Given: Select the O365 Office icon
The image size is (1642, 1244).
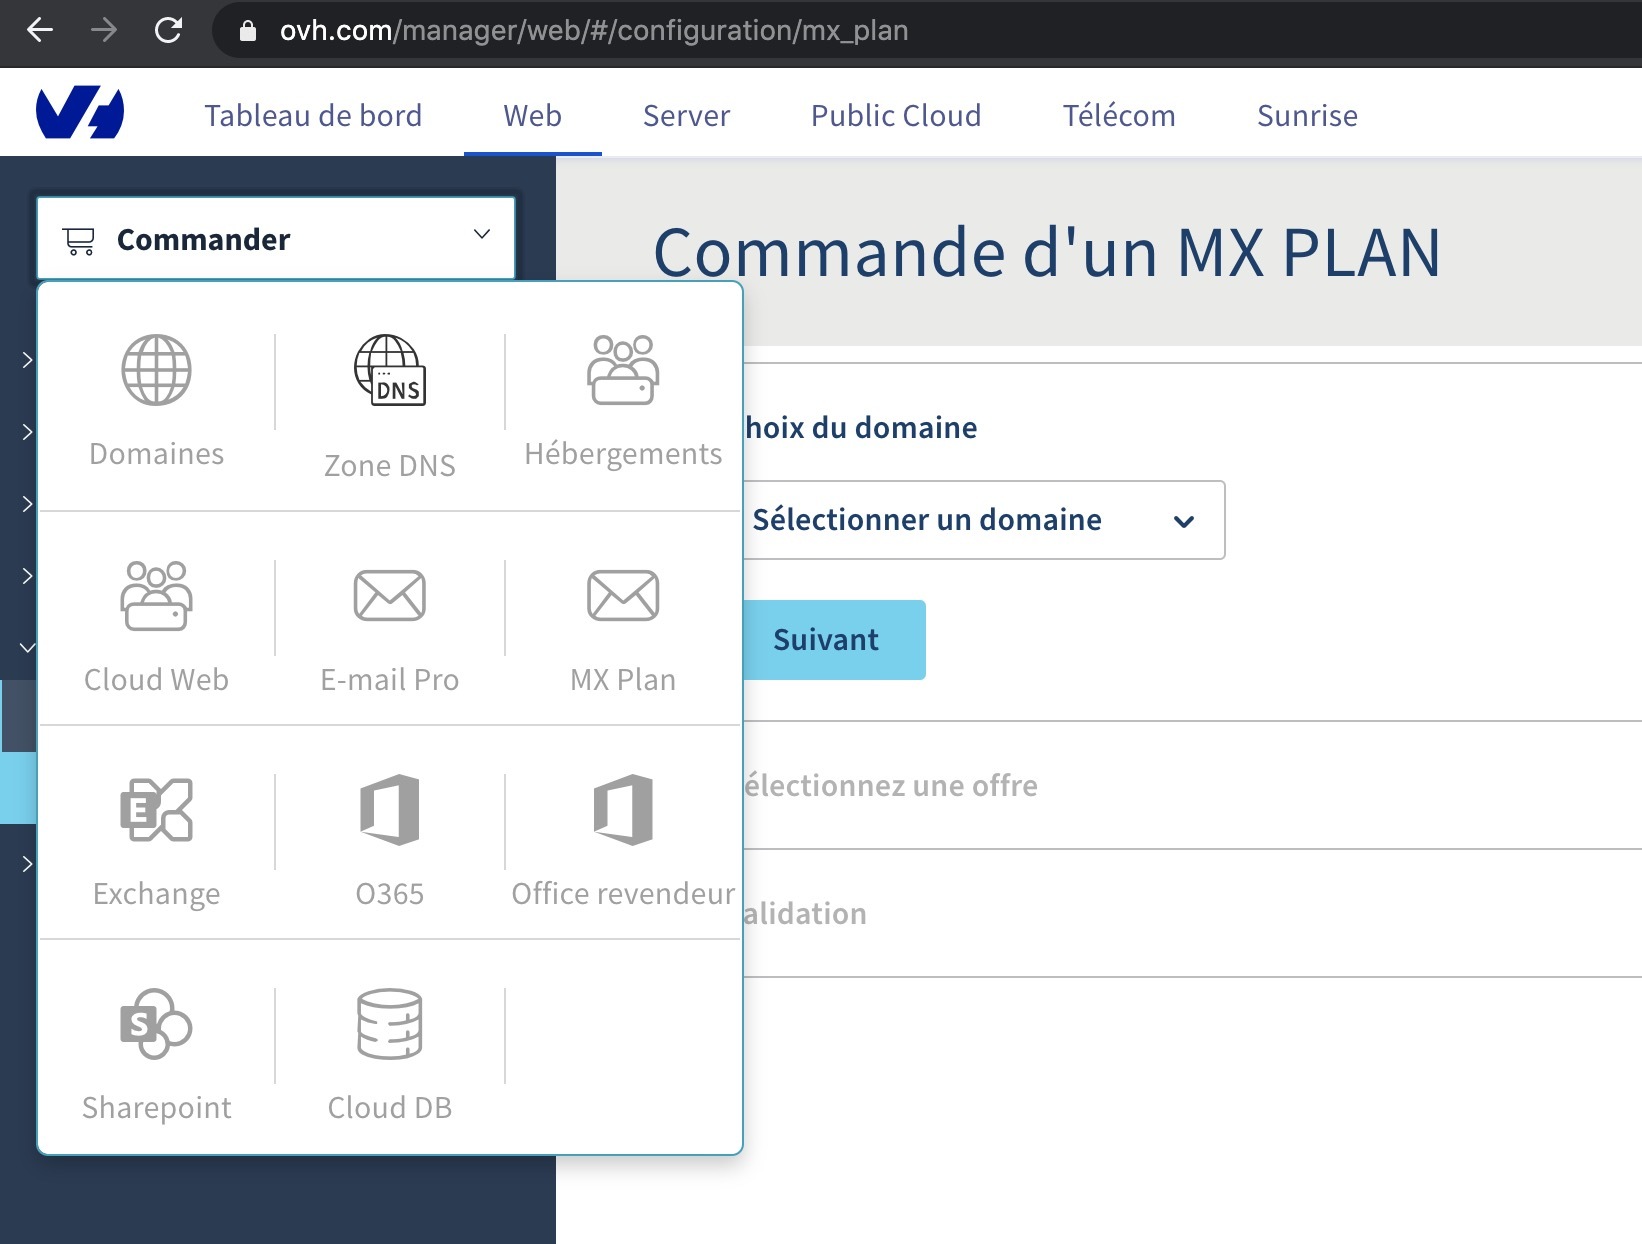Looking at the screenshot, I should click(389, 810).
